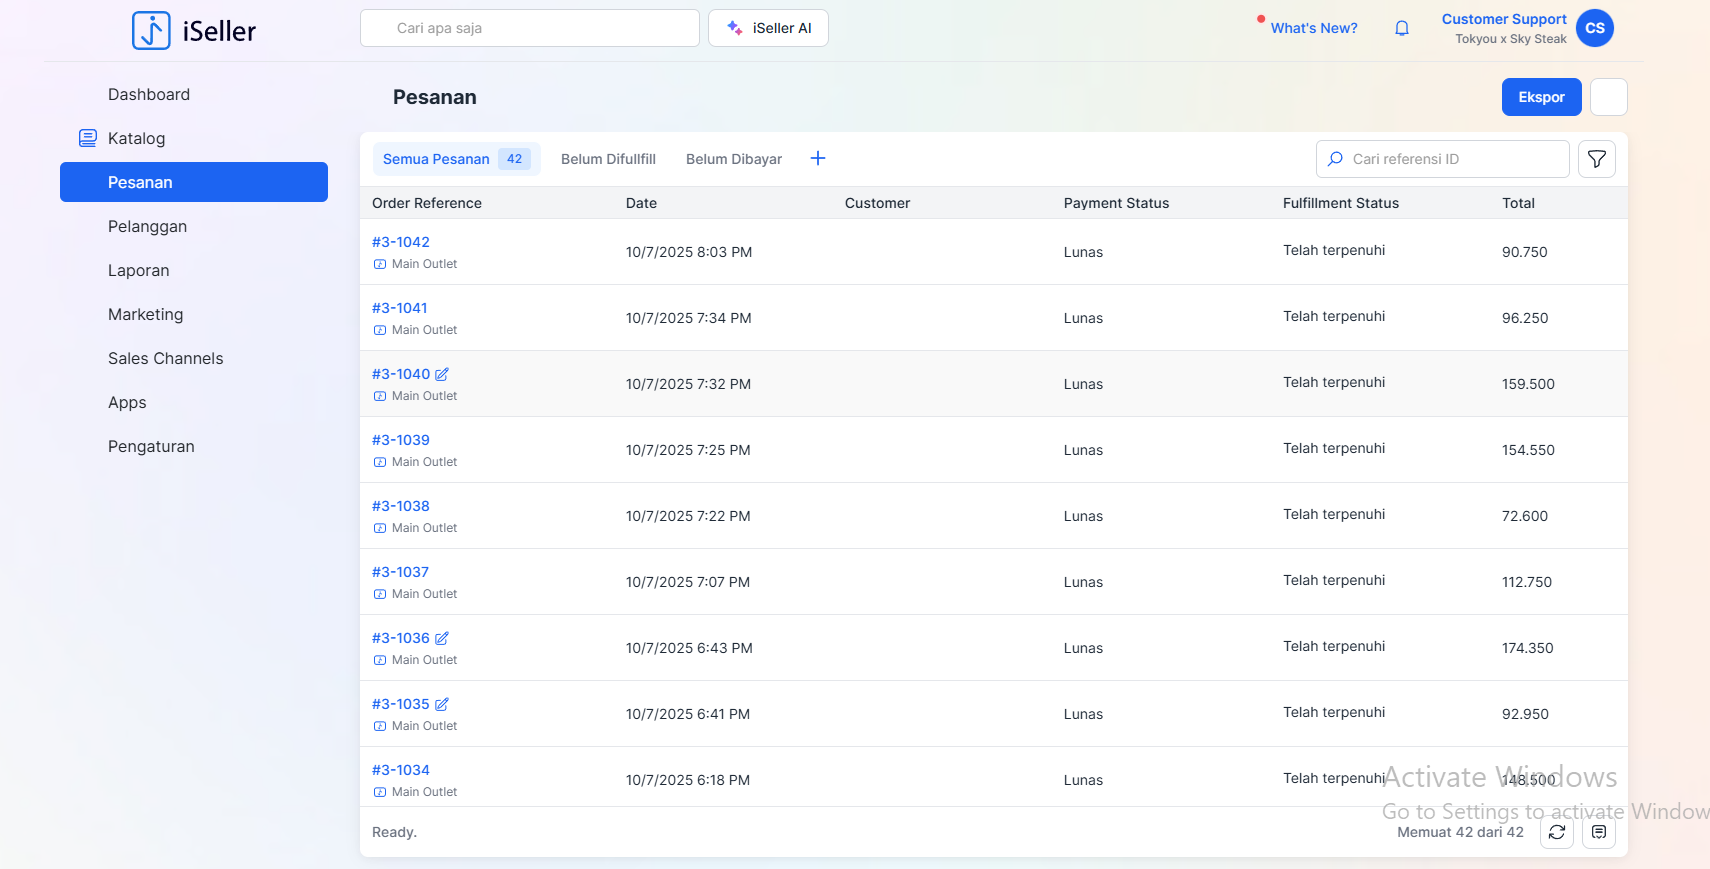Open order #3-1042 link
This screenshot has width=1710, height=869.
coord(401,242)
